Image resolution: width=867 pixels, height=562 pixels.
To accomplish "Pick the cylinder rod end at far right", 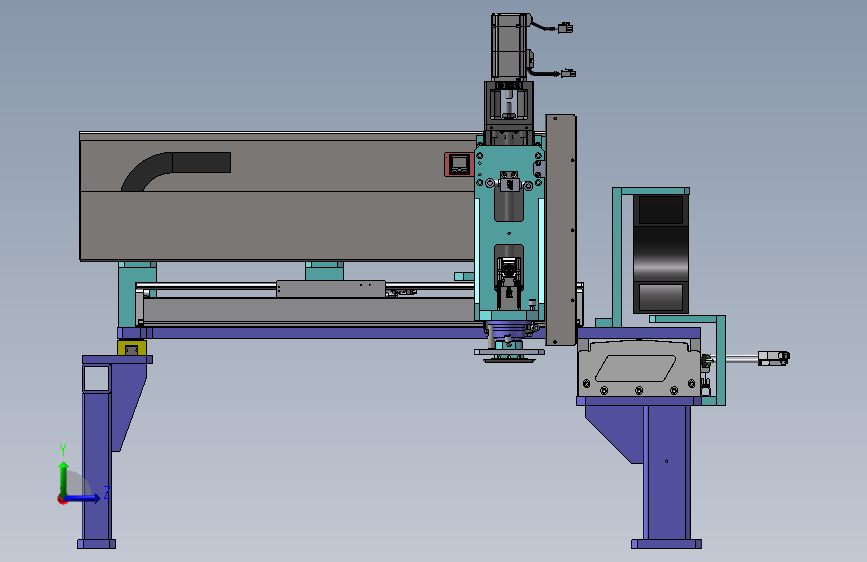I will point(774,358).
